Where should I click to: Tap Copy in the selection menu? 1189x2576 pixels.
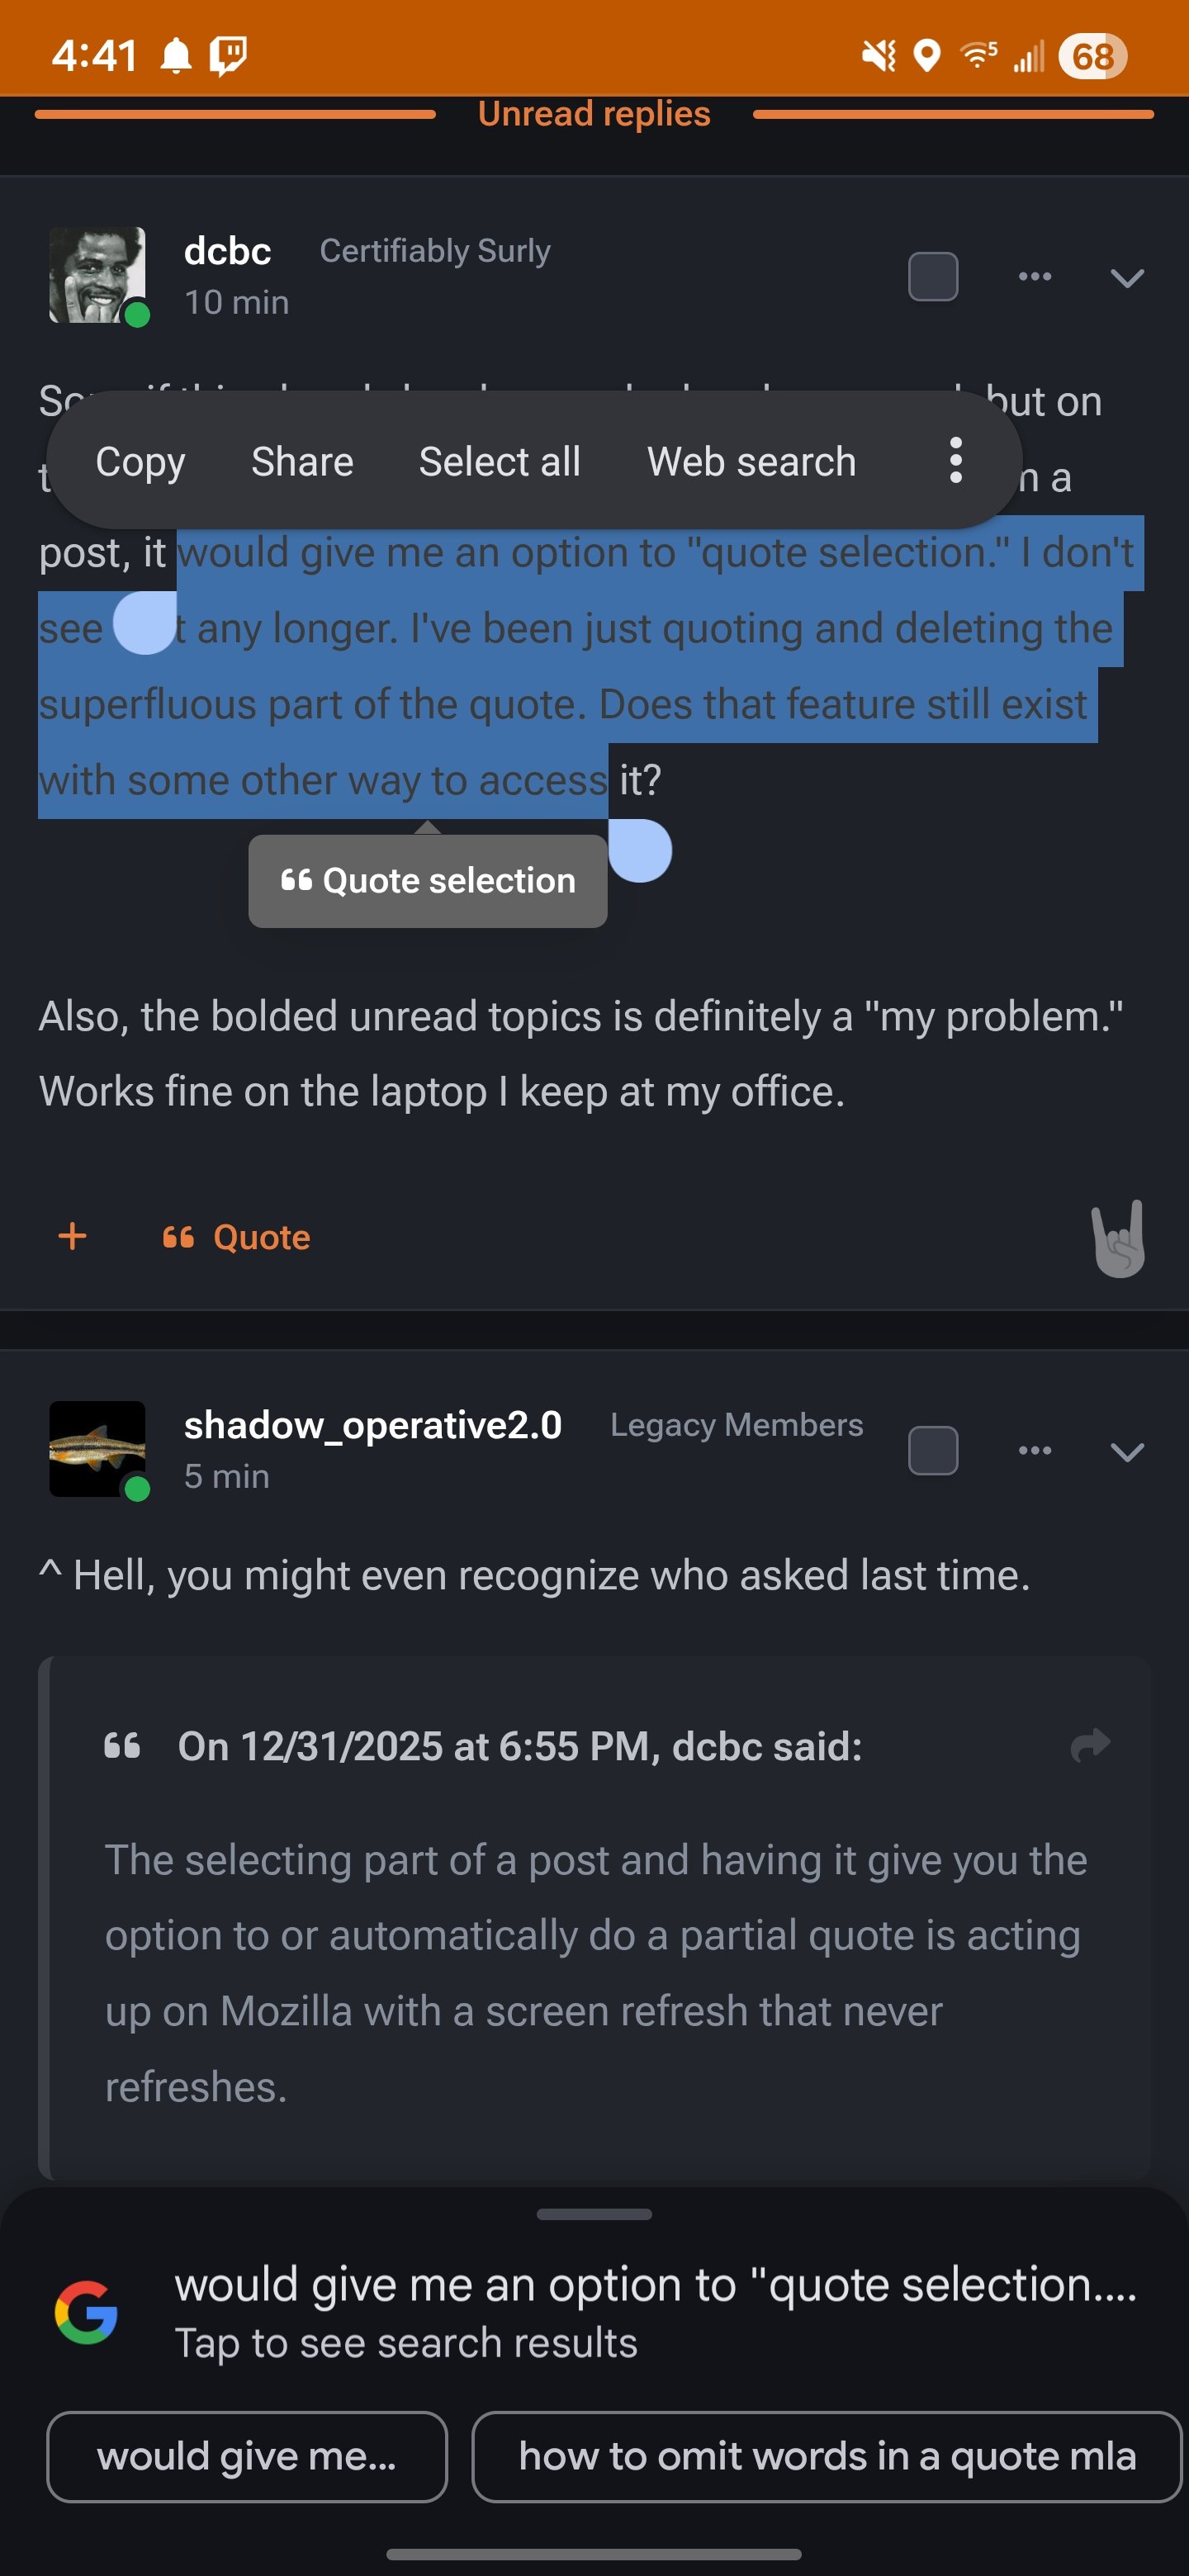140,462
